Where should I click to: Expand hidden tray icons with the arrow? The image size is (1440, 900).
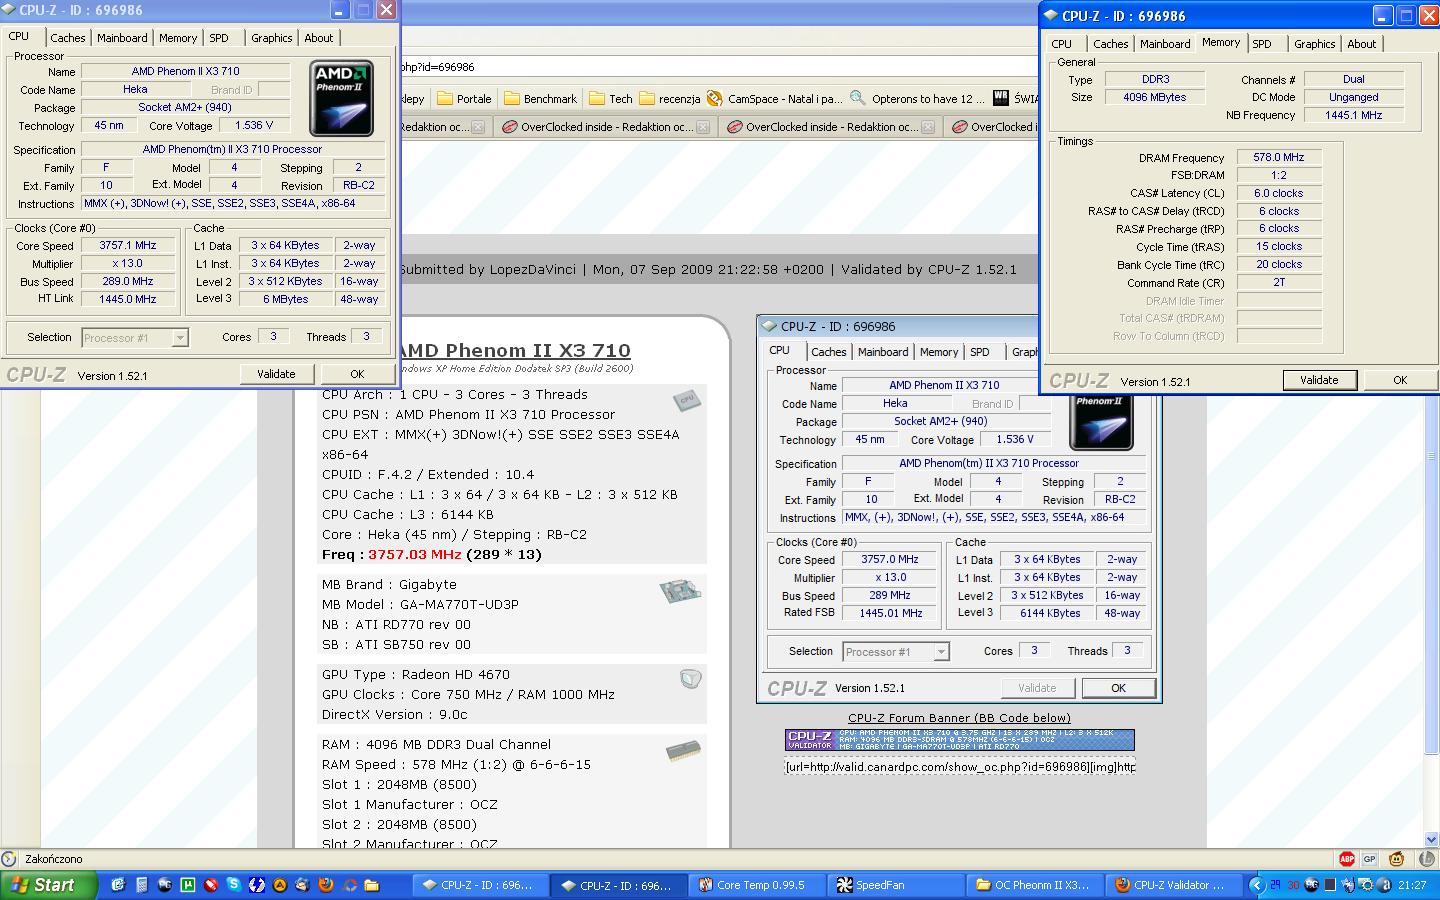1258,885
